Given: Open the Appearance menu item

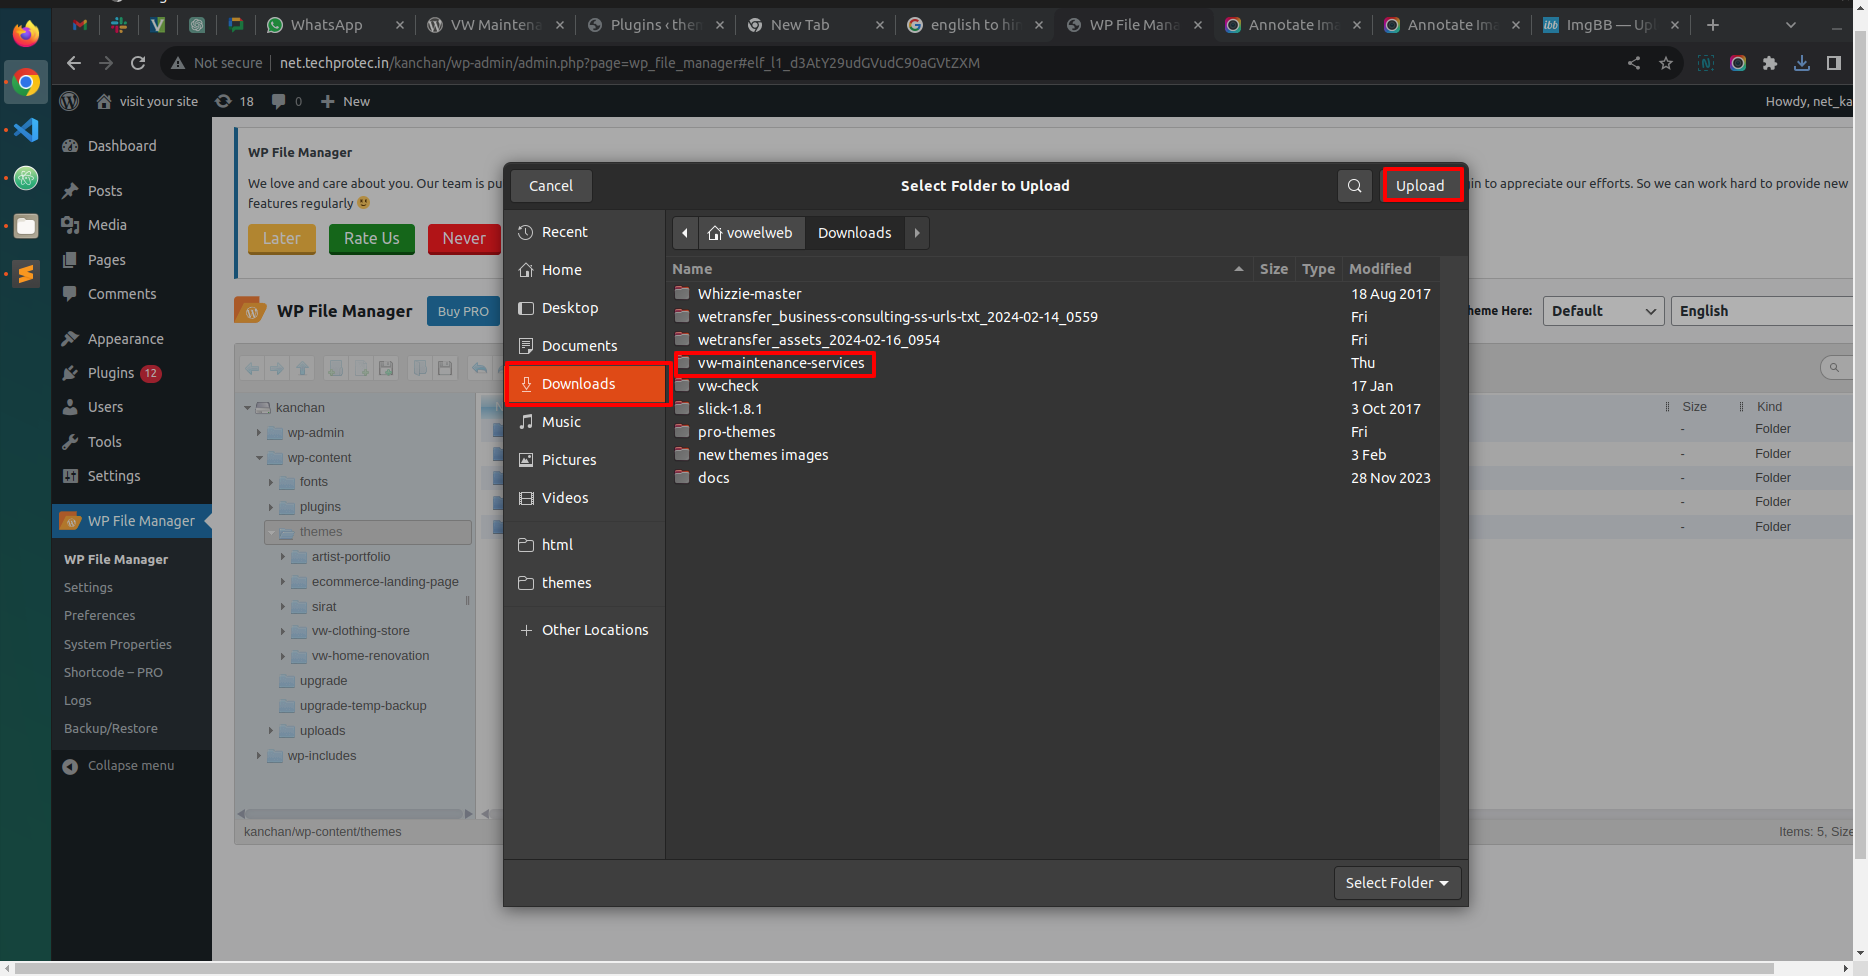Looking at the screenshot, I should (x=125, y=339).
